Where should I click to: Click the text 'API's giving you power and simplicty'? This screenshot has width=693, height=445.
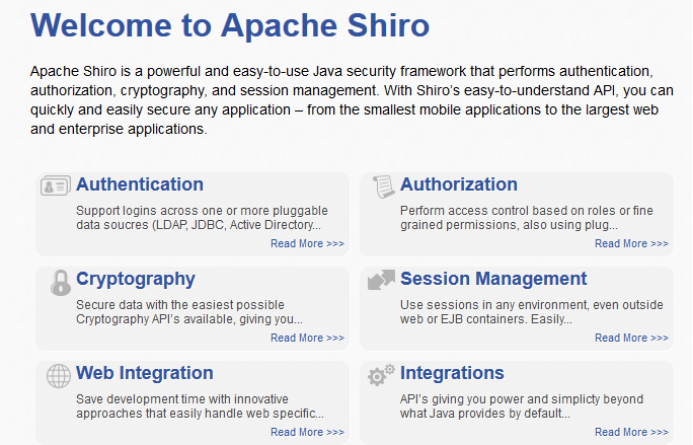(x=499, y=399)
